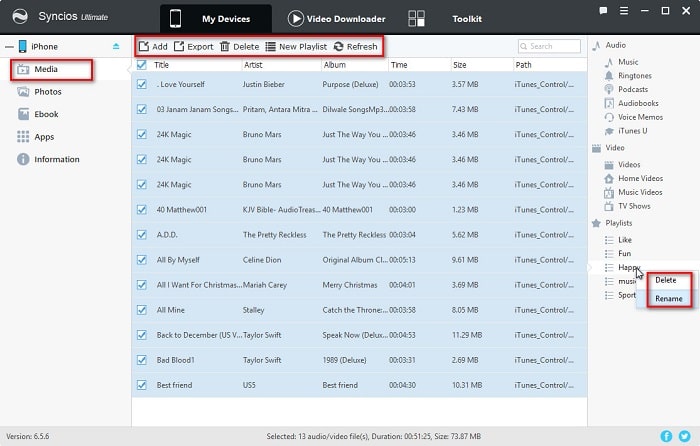Click the 11.29 MB size cell
This screenshot has height=446, width=700.
(x=467, y=335)
